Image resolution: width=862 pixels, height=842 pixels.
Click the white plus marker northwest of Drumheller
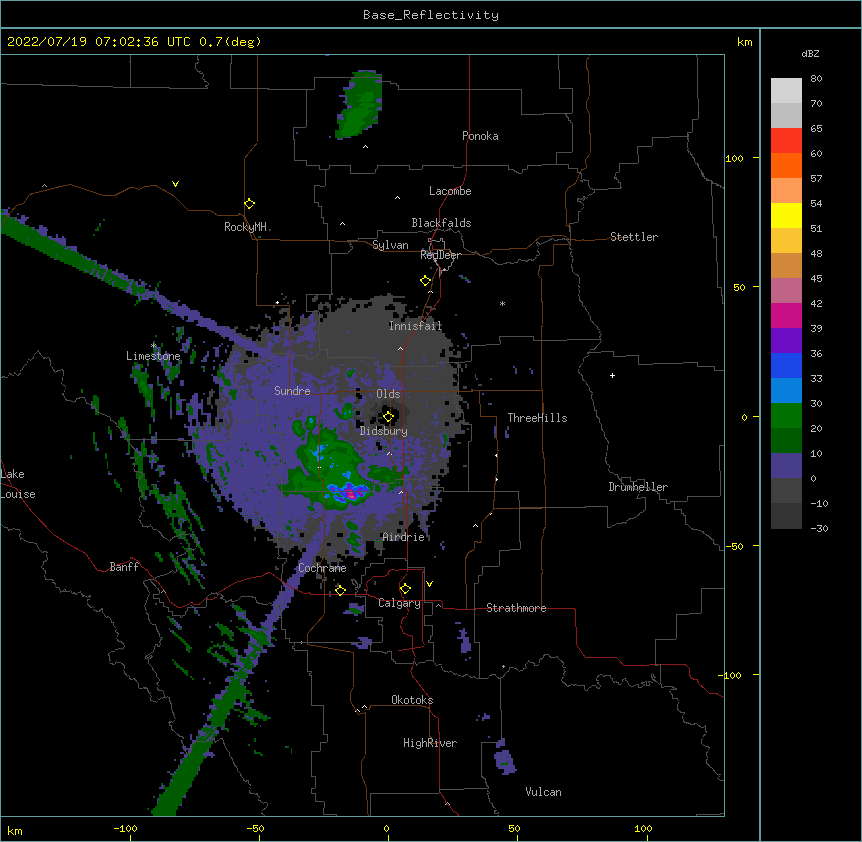612,375
